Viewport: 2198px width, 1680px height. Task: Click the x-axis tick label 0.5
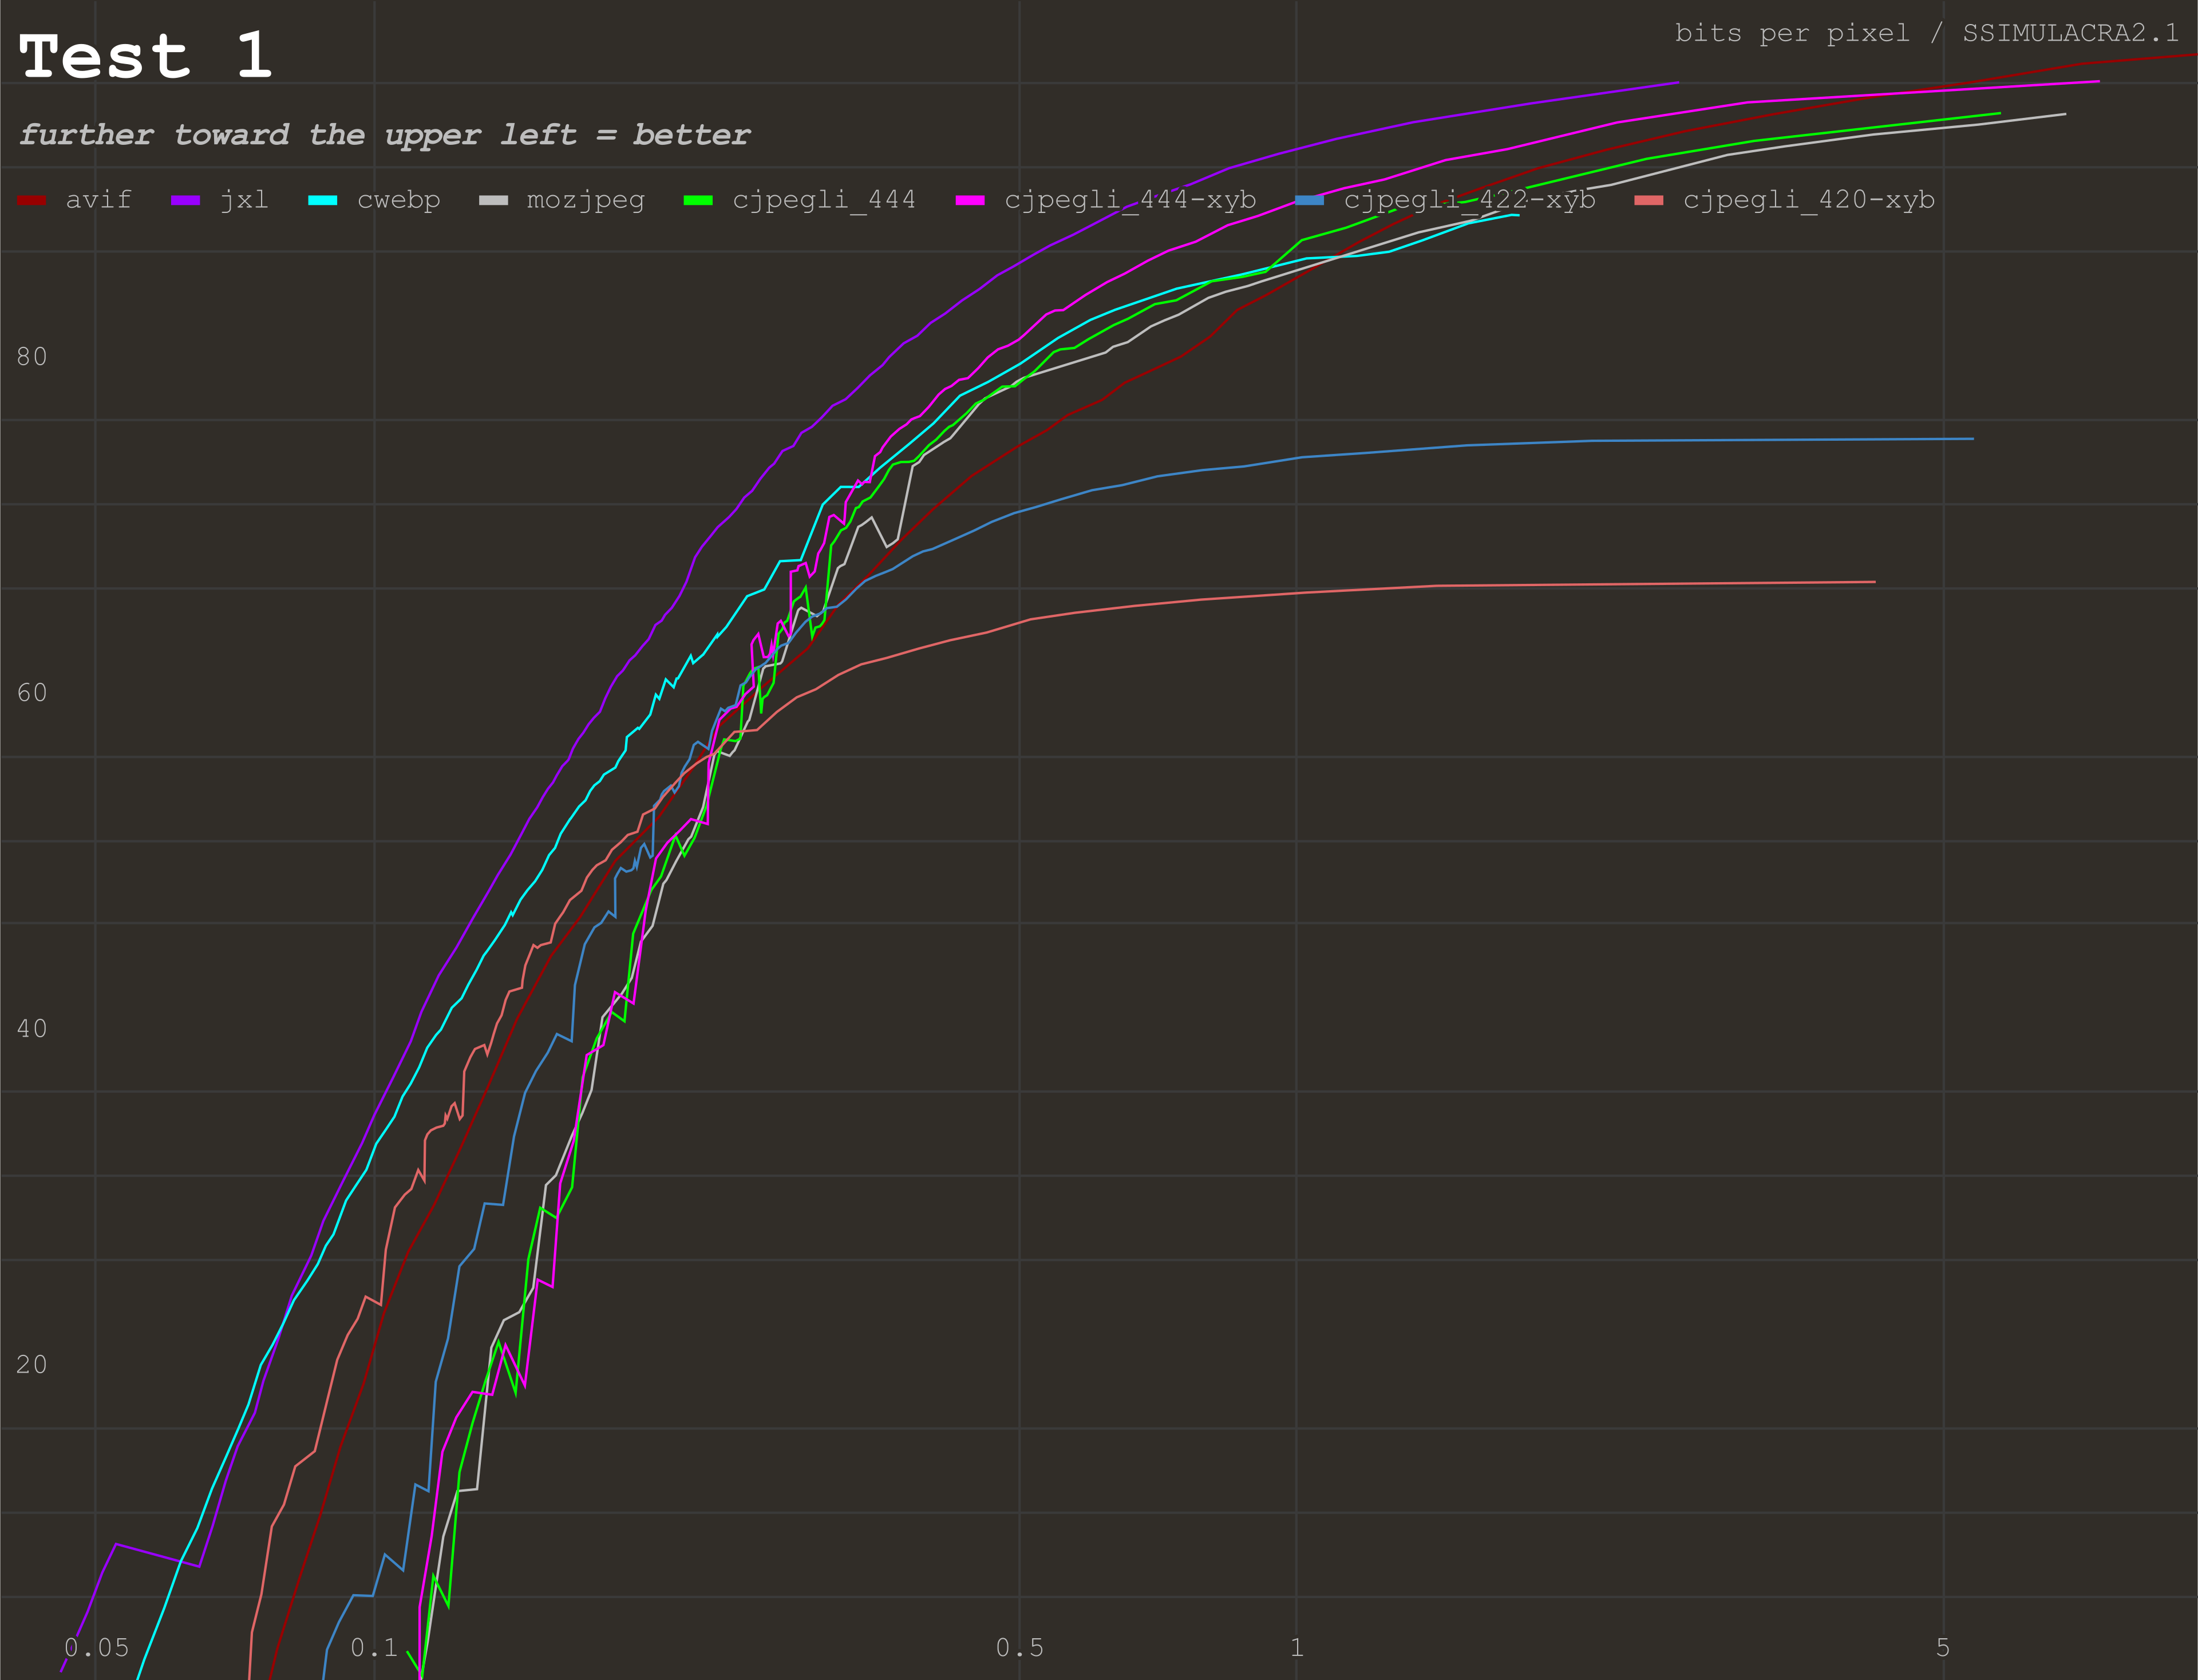(1019, 1647)
